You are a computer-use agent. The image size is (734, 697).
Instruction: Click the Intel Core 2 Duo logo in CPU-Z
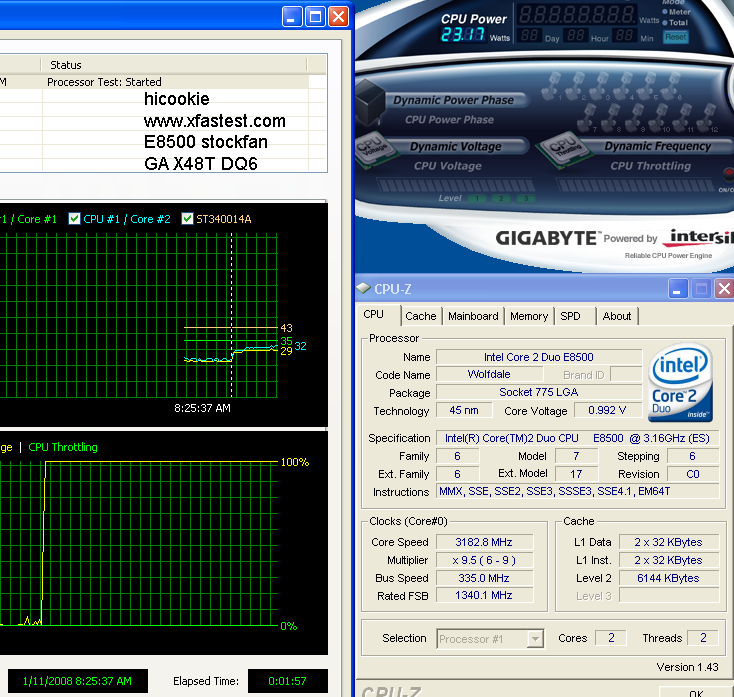coord(681,382)
